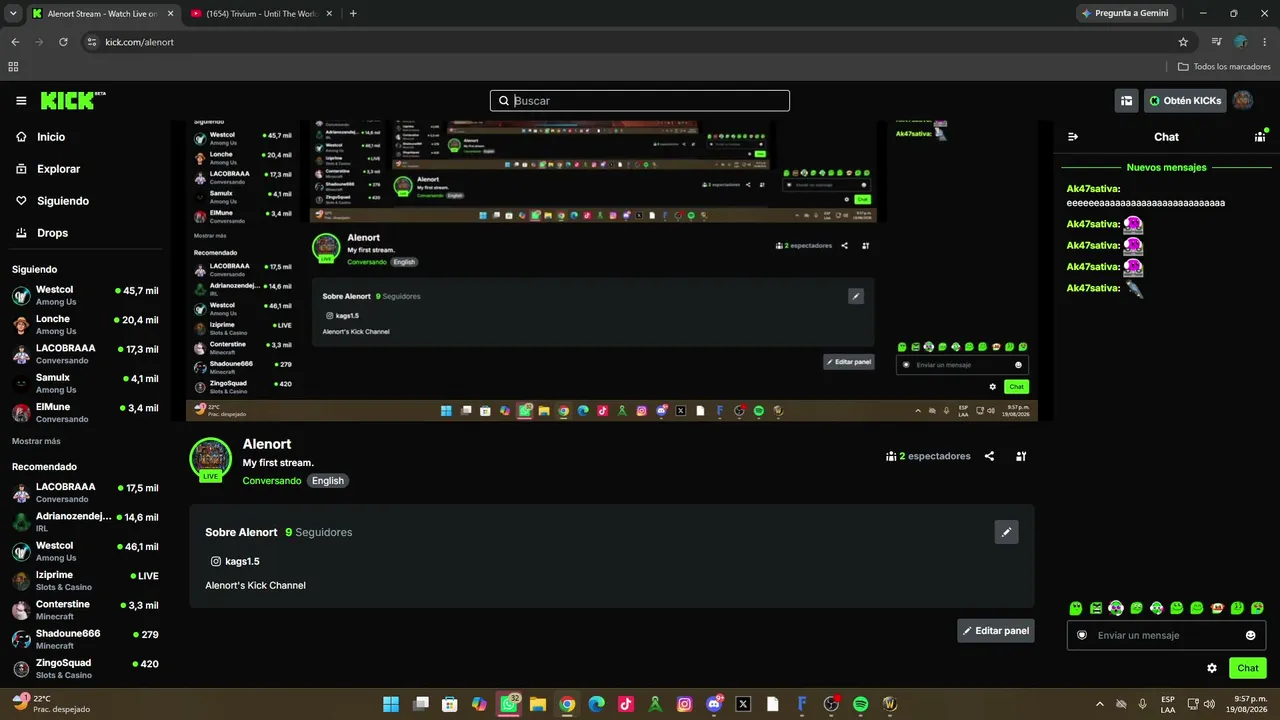Show hidden system tray icons
The height and width of the screenshot is (720, 1280).
click(1100, 704)
